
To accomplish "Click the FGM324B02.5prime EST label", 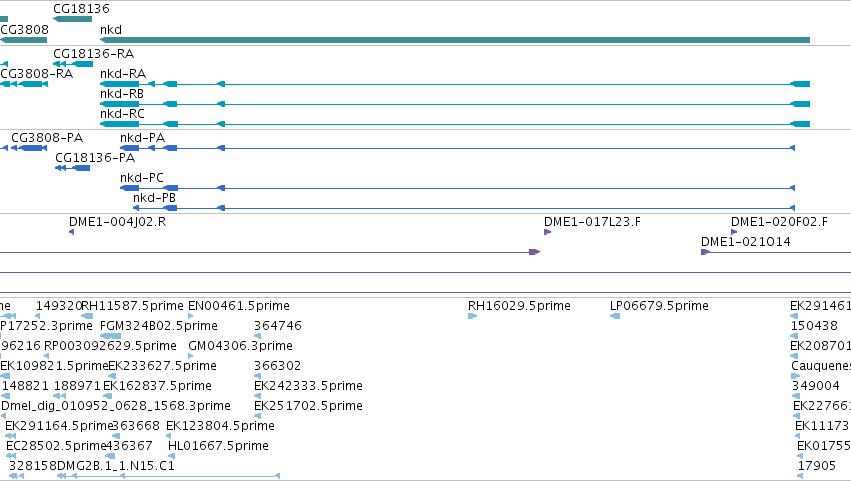I will [158, 326].
